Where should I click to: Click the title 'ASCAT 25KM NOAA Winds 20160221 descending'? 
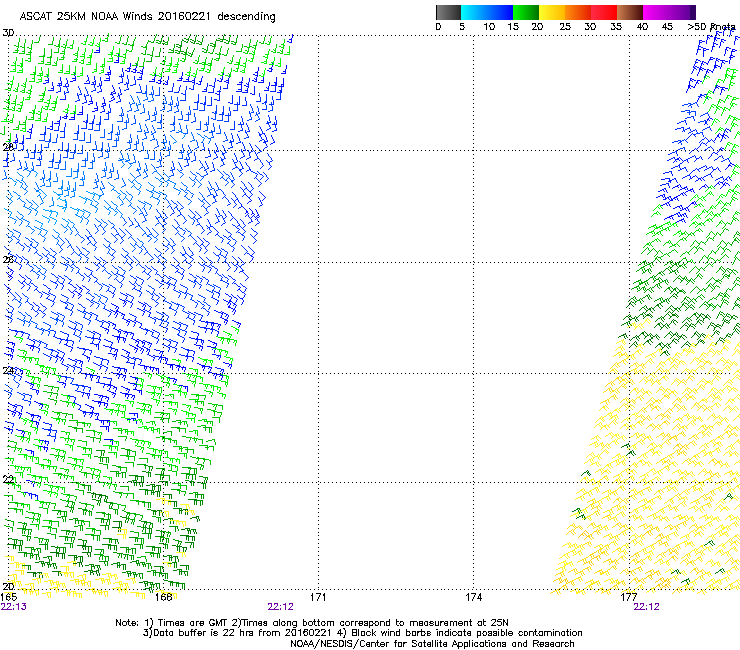[x=147, y=17]
